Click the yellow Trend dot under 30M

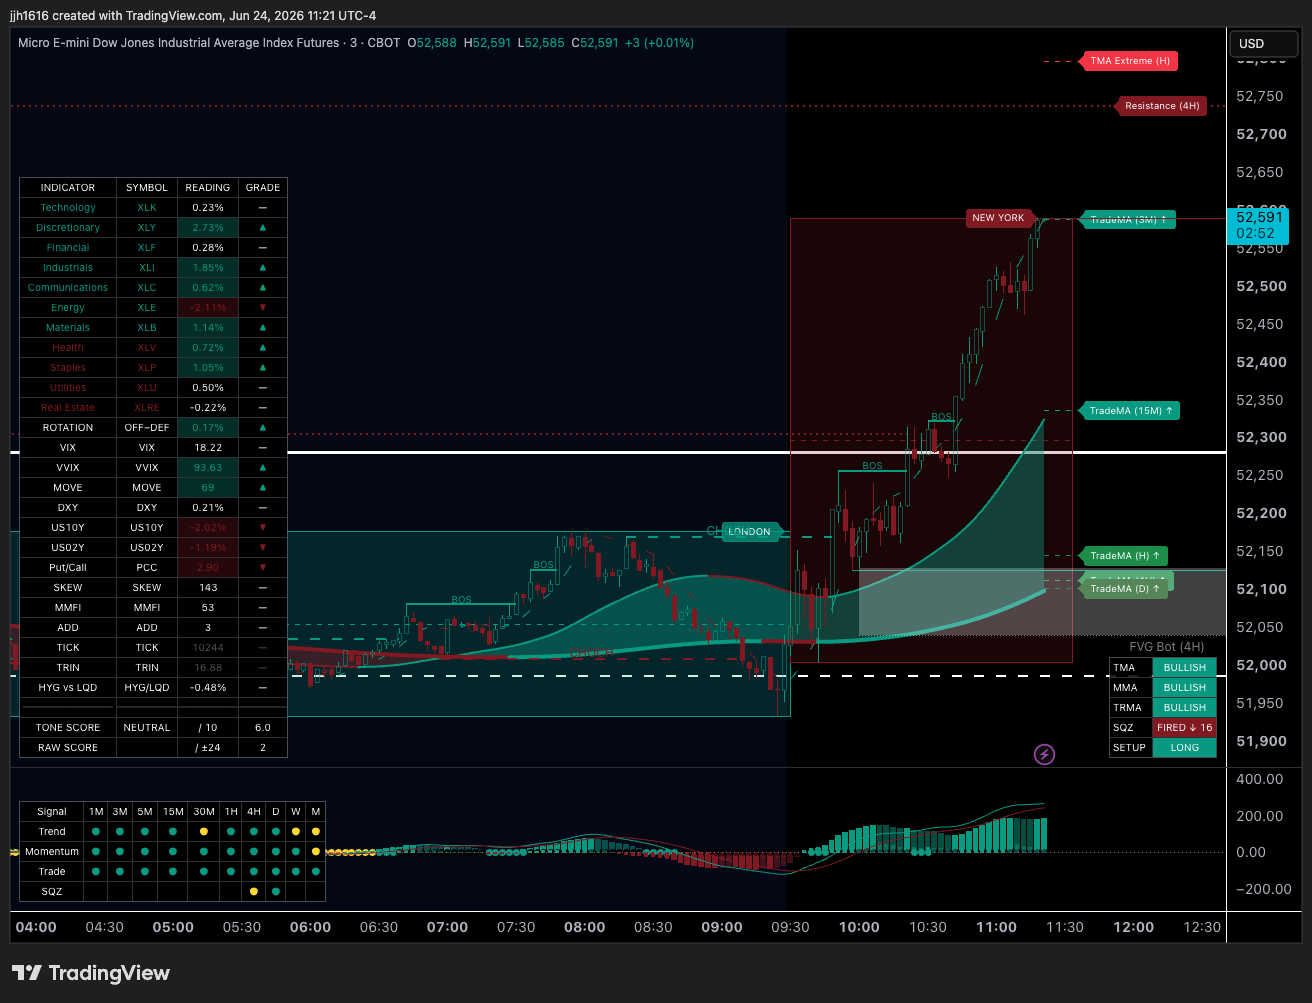click(x=203, y=832)
